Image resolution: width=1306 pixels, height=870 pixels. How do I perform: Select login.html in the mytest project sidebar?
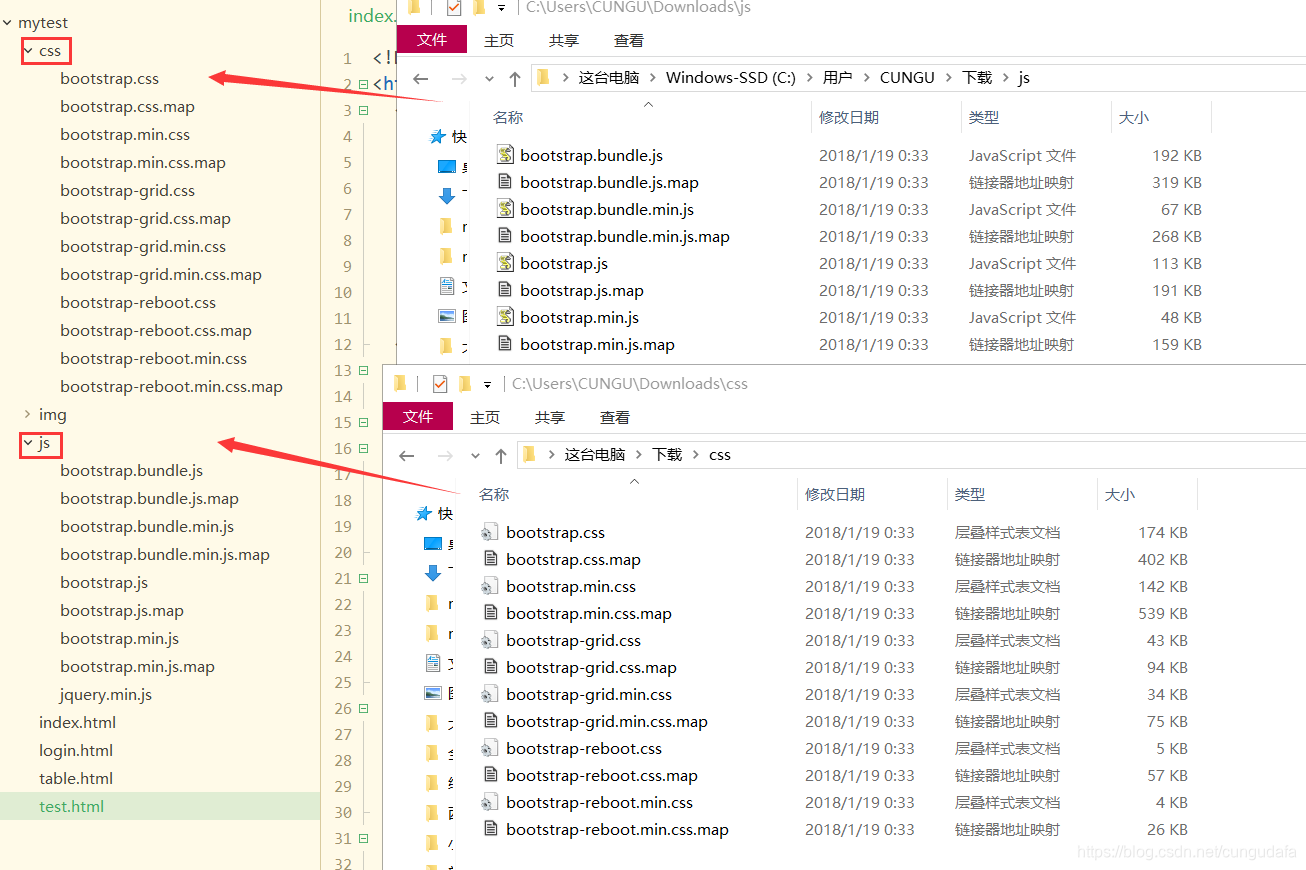pyautogui.click(x=77, y=750)
